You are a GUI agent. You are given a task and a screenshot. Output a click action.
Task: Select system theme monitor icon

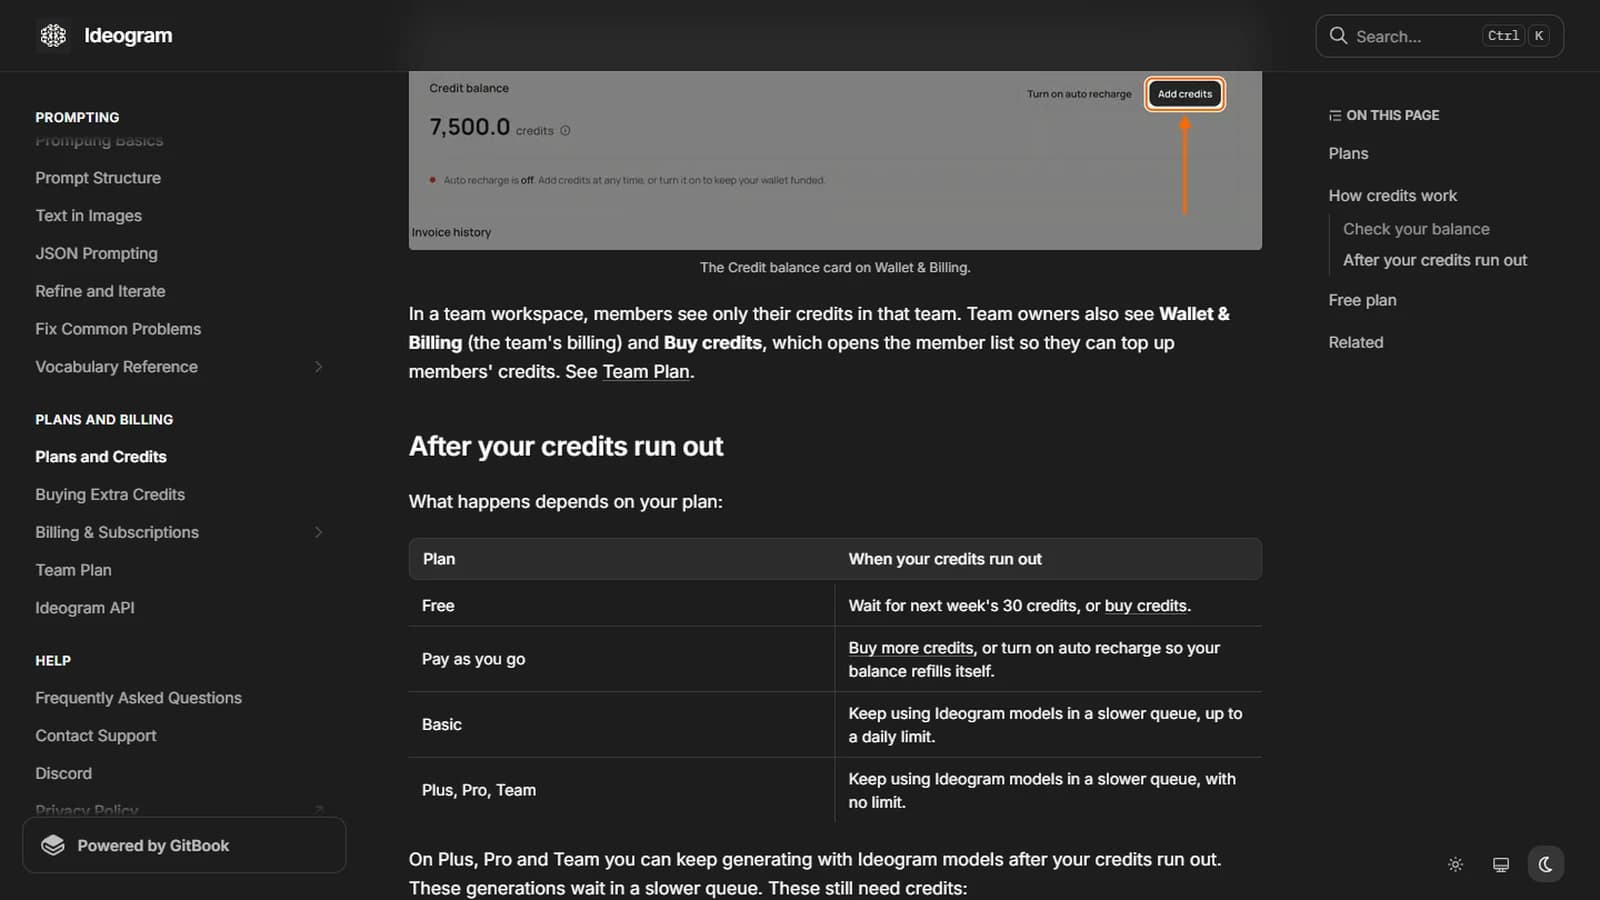1500,865
